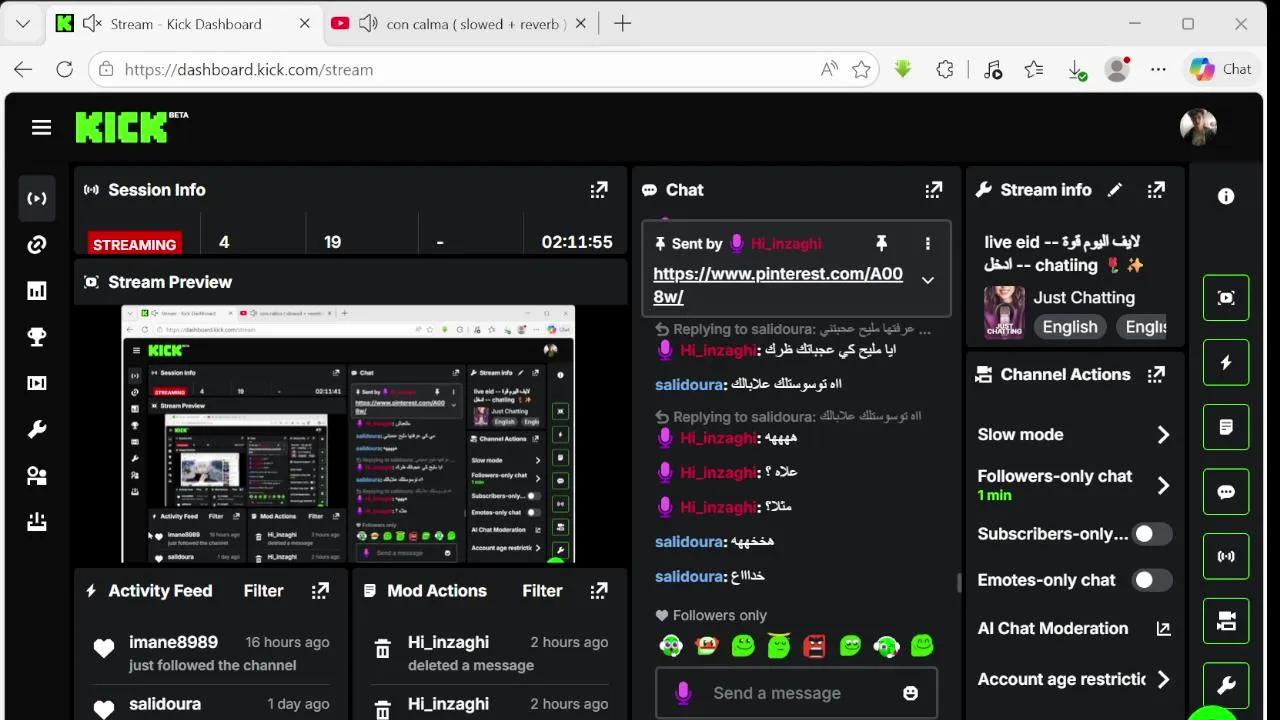Open the bar chart analytics sidebar icon
The height and width of the screenshot is (720, 1280).
37,291
